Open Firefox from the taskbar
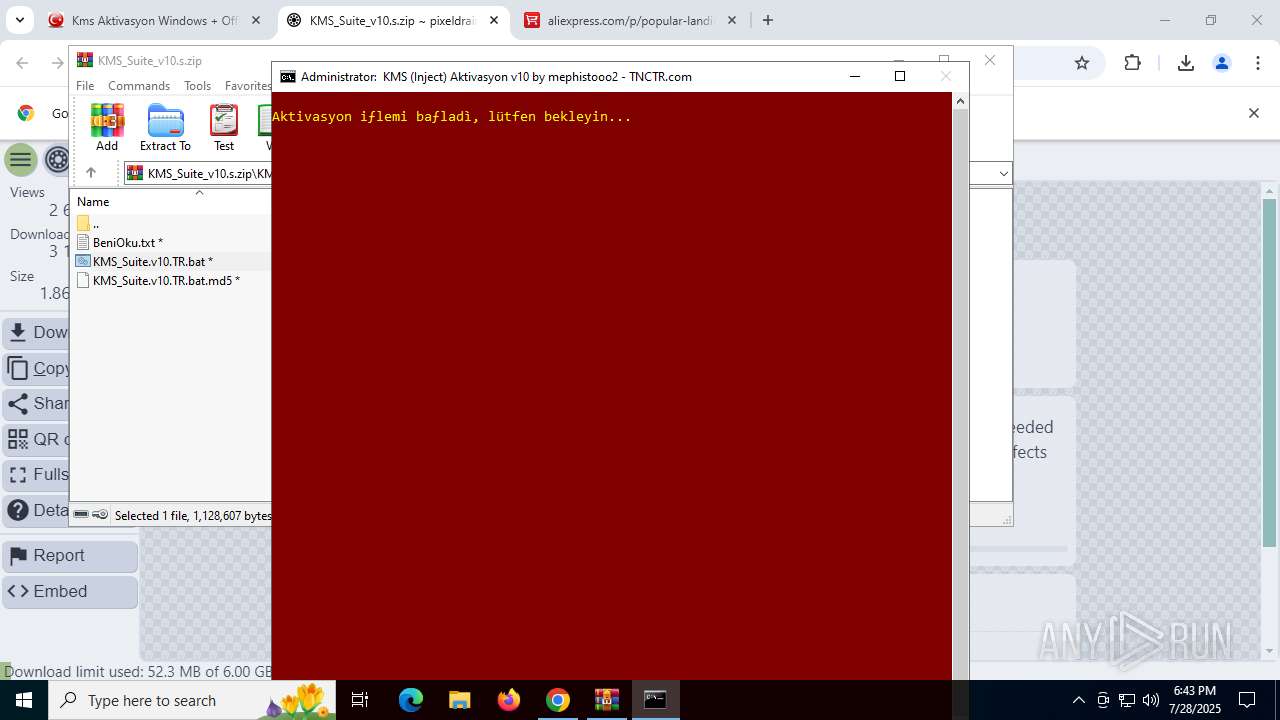The width and height of the screenshot is (1280, 720). 509,700
